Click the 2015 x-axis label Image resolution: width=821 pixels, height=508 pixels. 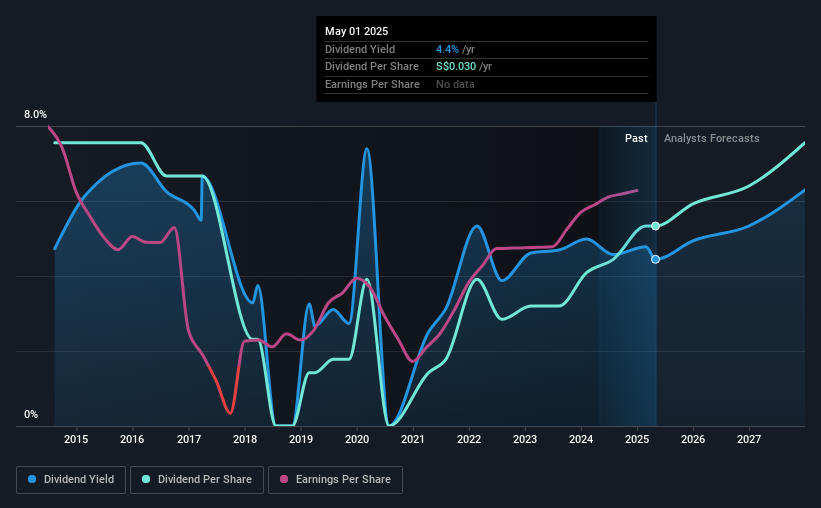(x=76, y=439)
